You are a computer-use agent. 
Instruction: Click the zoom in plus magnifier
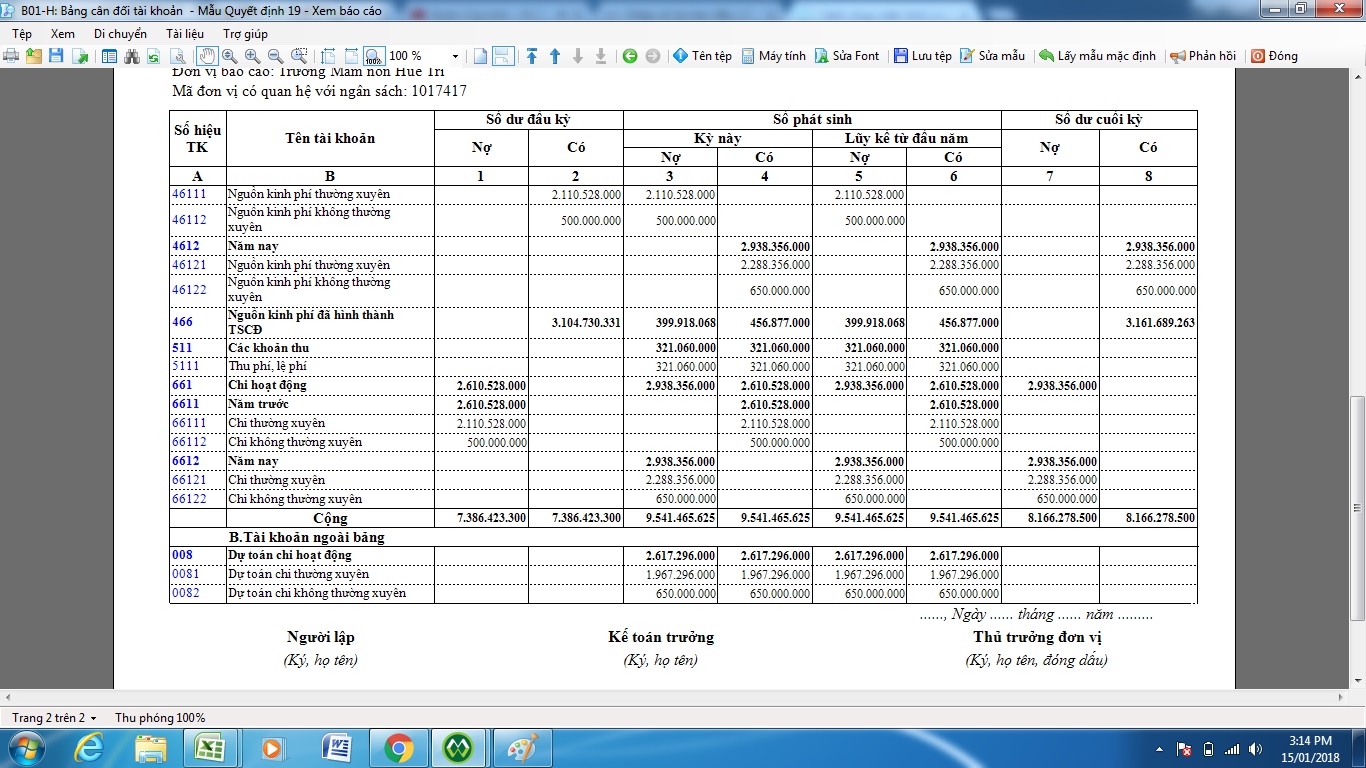click(252, 56)
